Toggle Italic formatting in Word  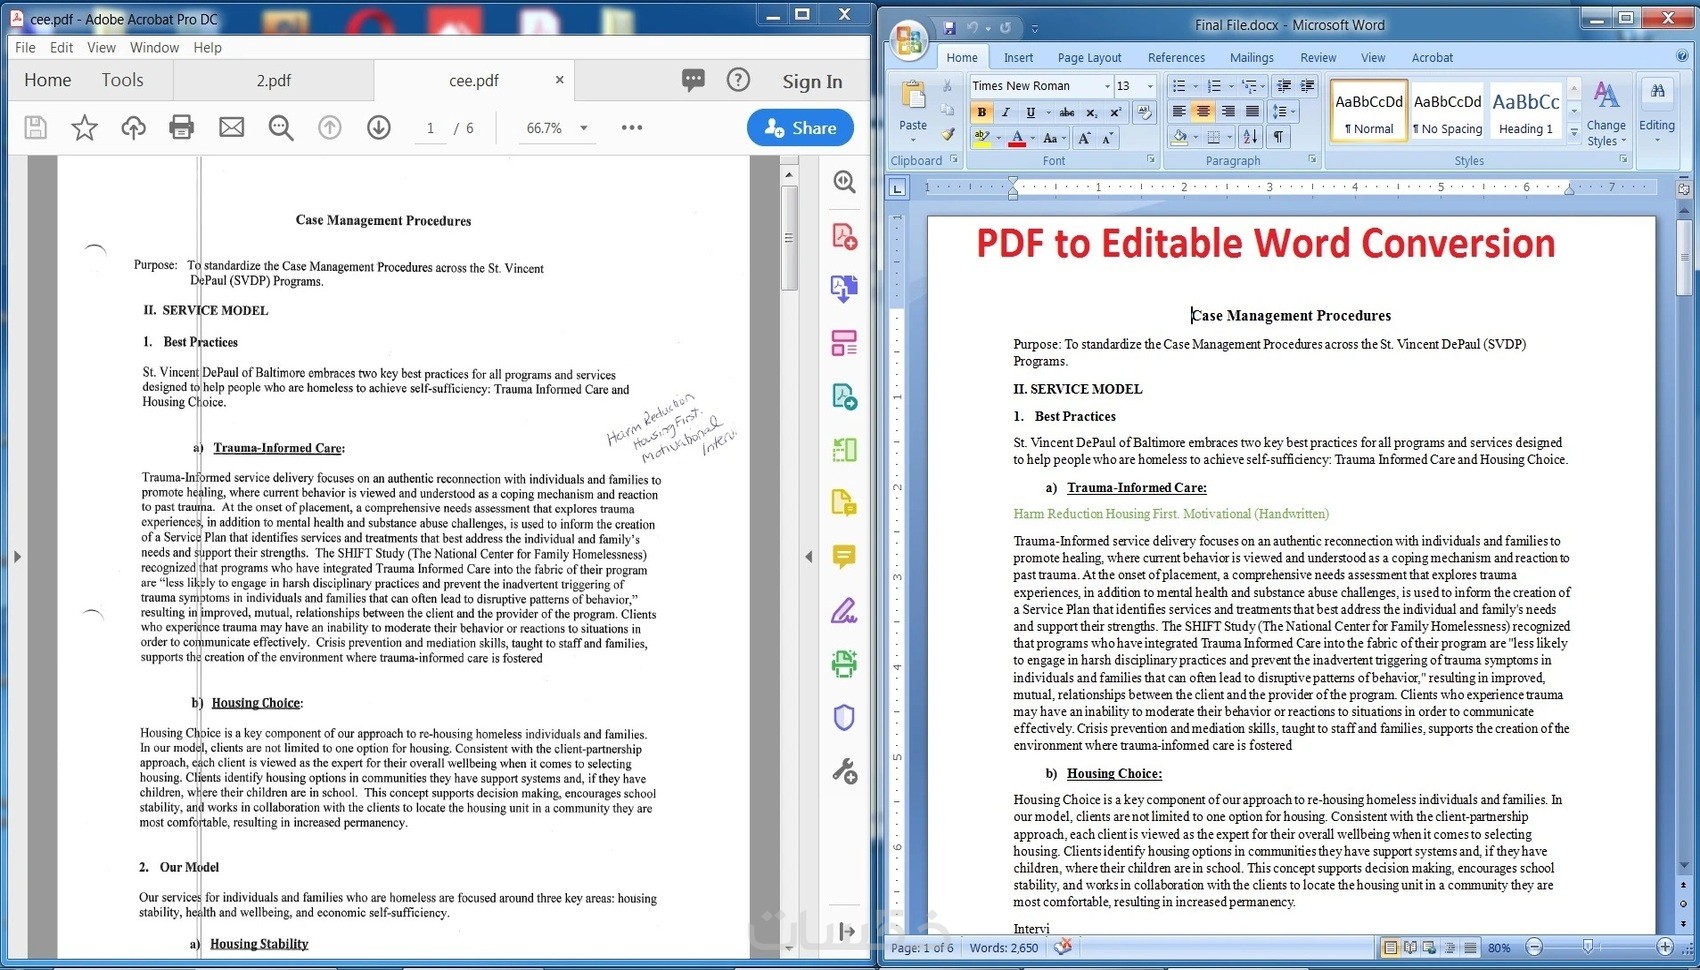pyautogui.click(x=1006, y=113)
